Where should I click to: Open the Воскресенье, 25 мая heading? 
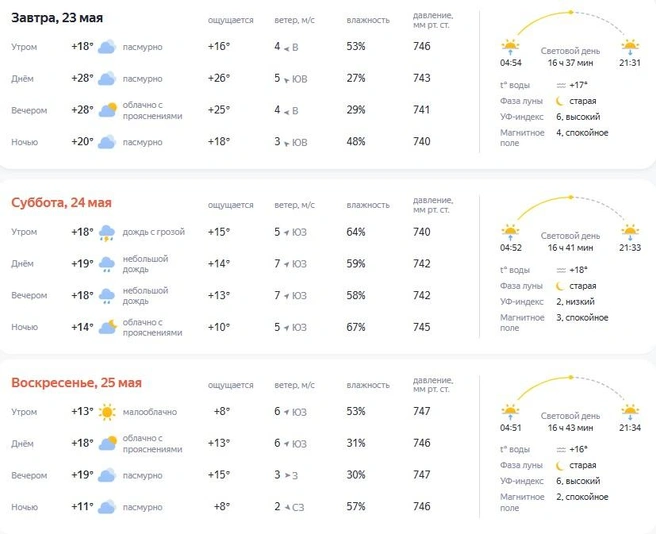click(x=77, y=383)
